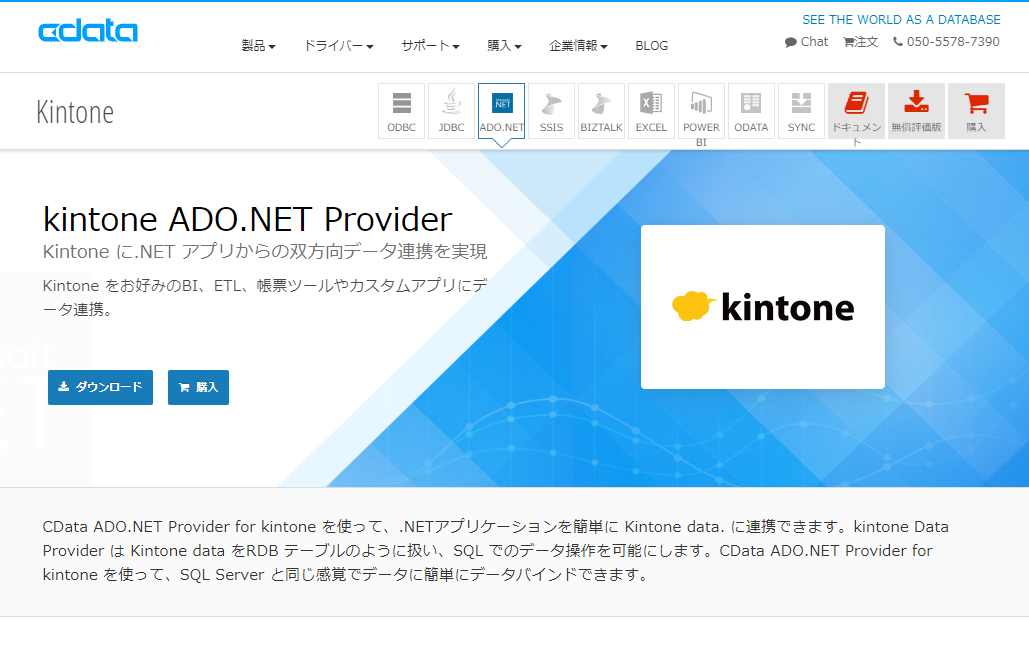1029x647 pixels.
Task: Click the blue ダウンロード button
Action: coord(100,387)
